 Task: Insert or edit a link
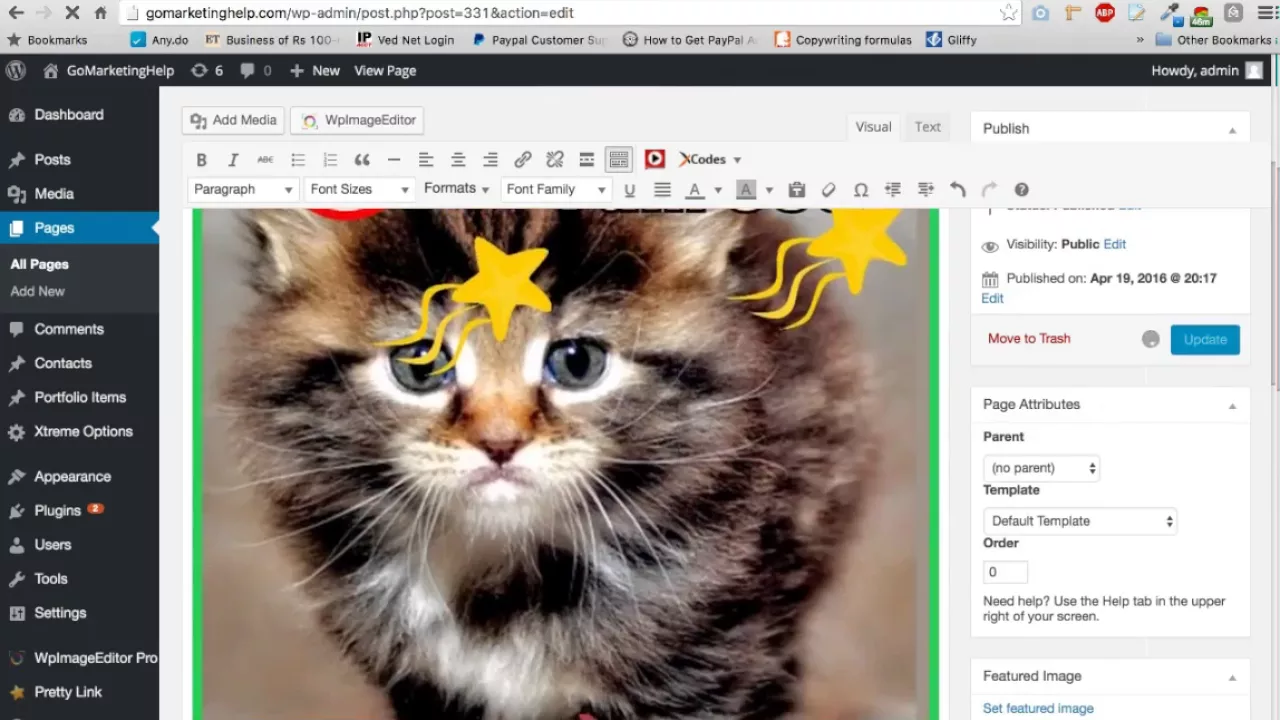click(522, 160)
